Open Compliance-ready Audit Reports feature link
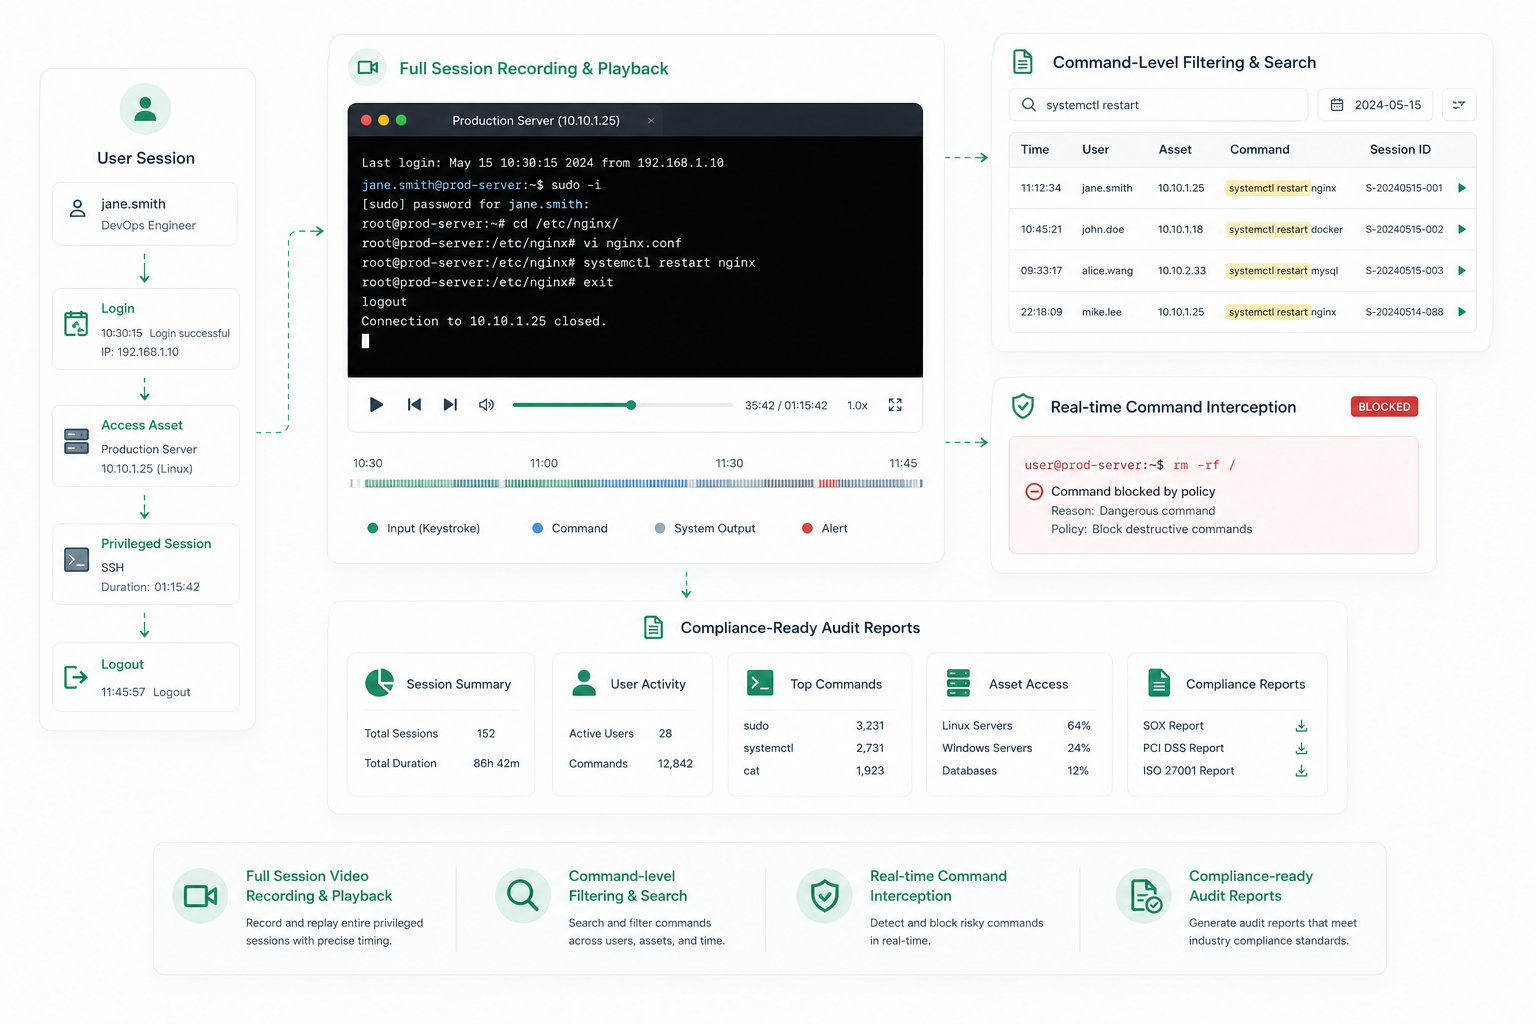The width and height of the screenshot is (1536, 1024). click(x=1251, y=886)
